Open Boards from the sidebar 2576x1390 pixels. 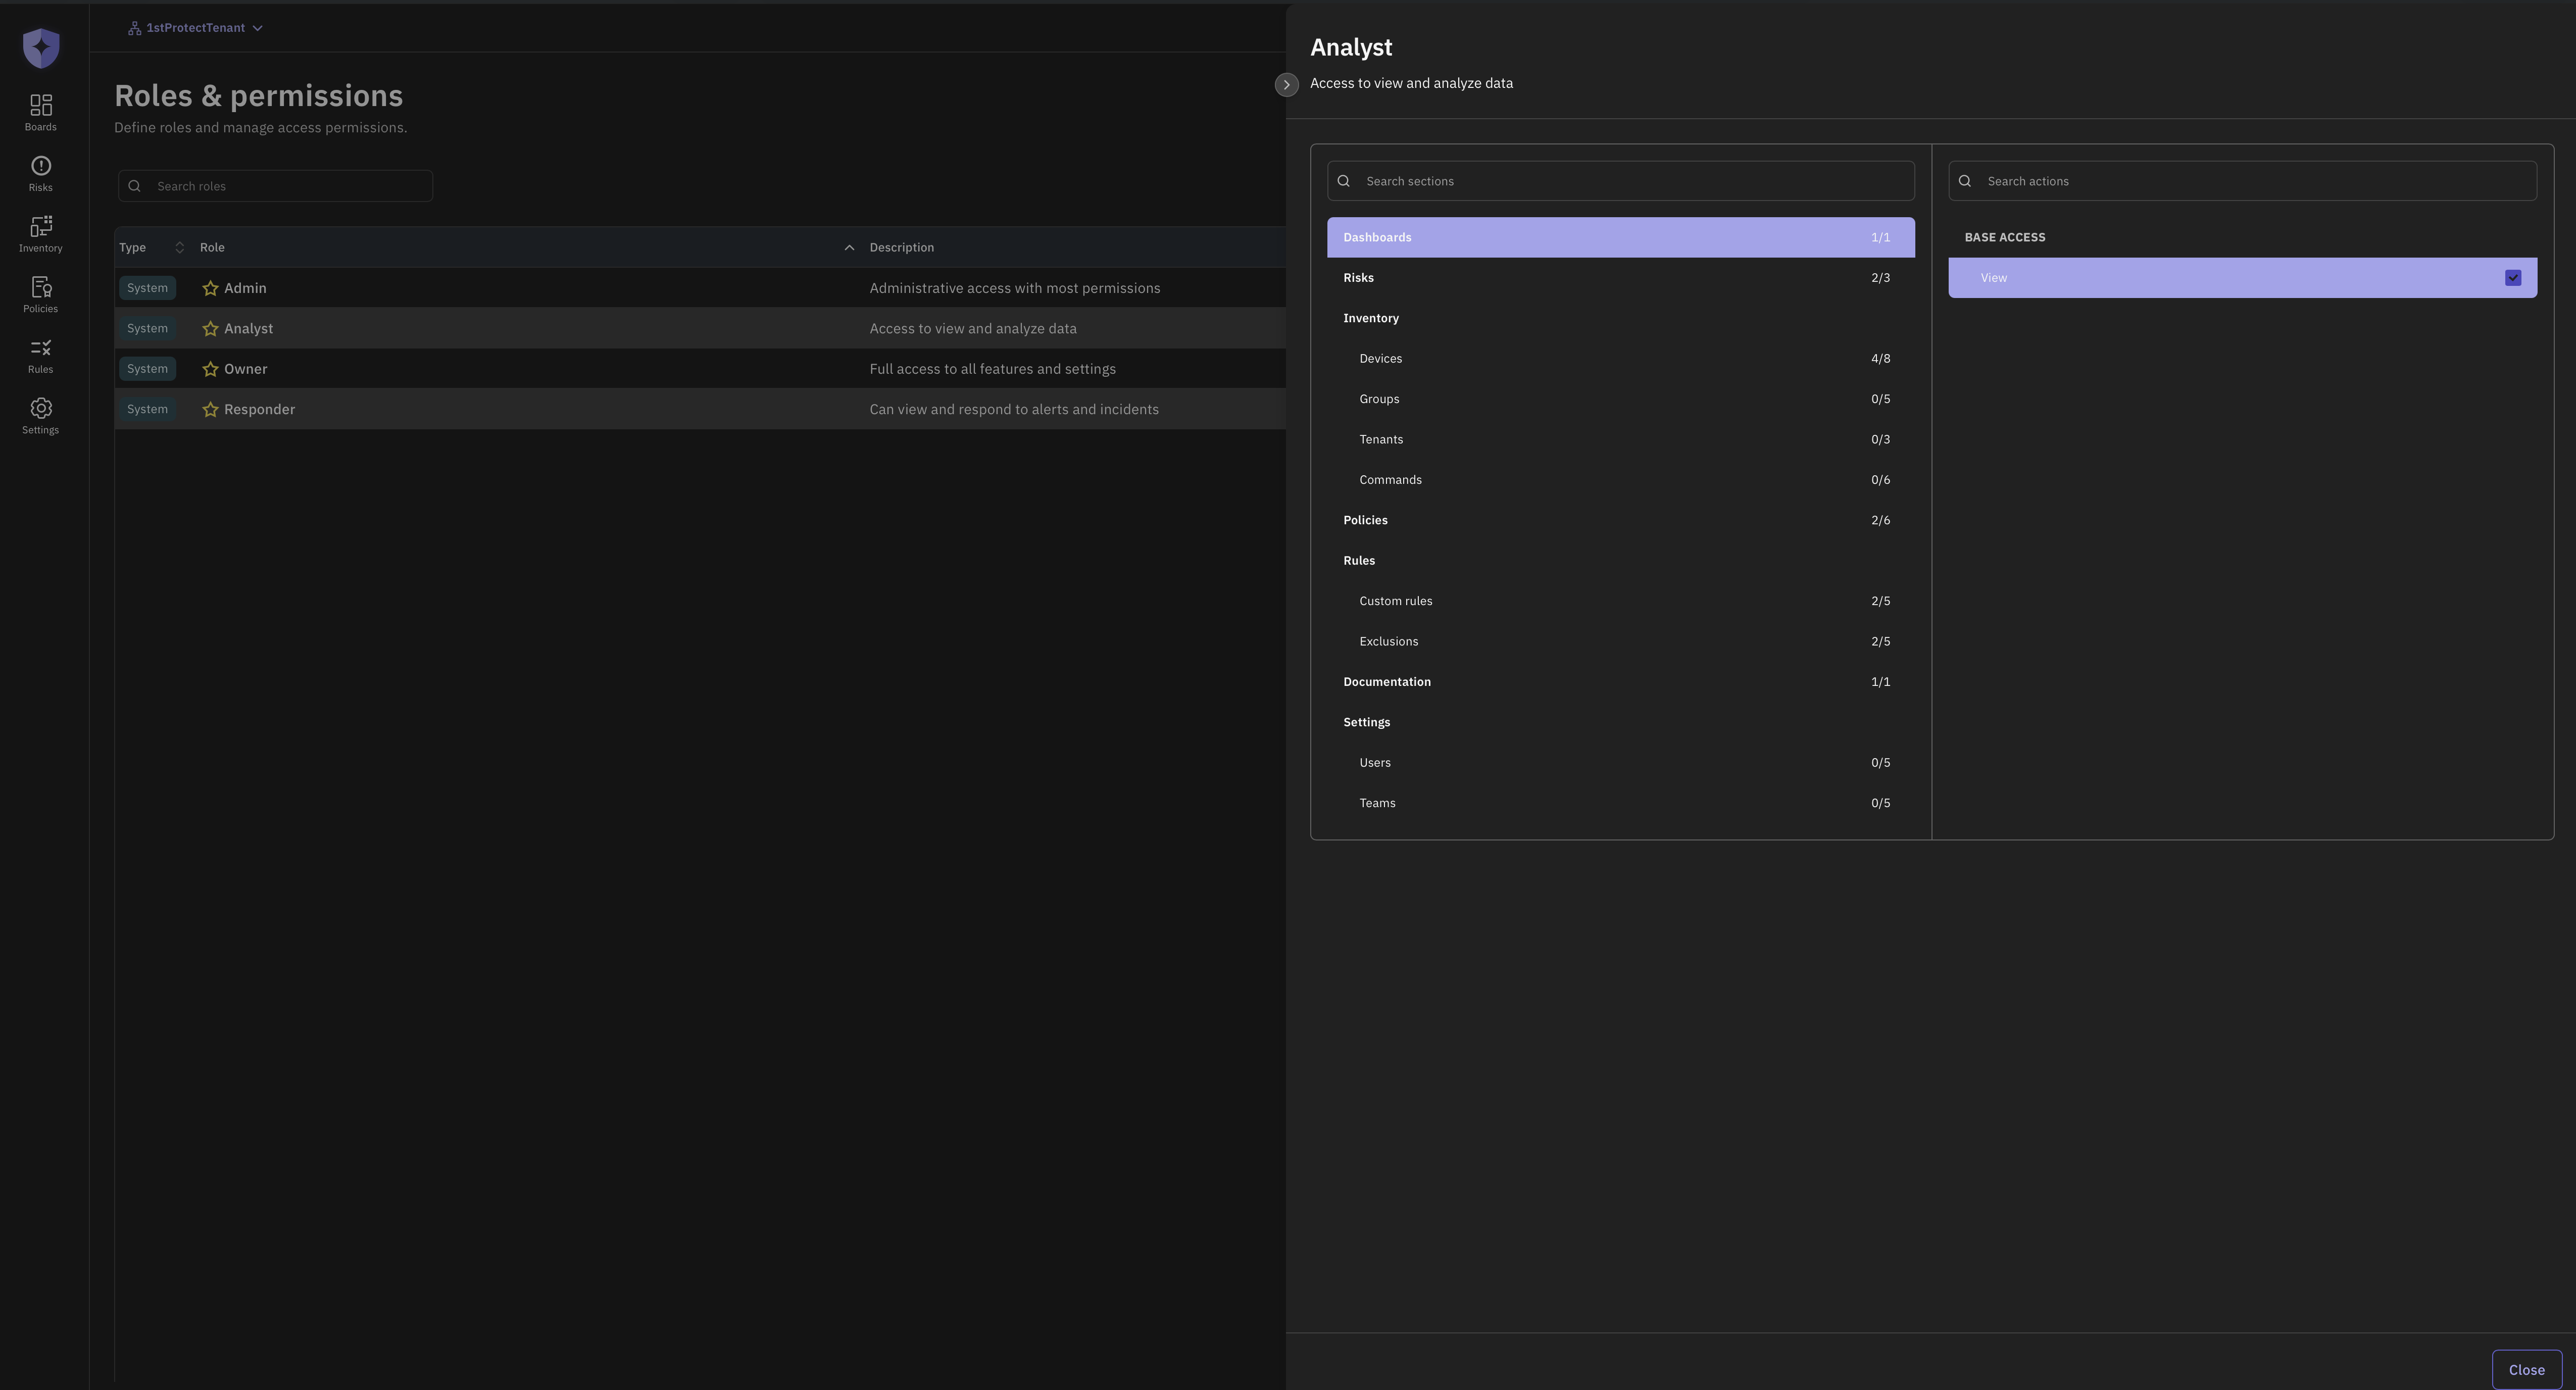pyautogui.click(x=41, y=113)
